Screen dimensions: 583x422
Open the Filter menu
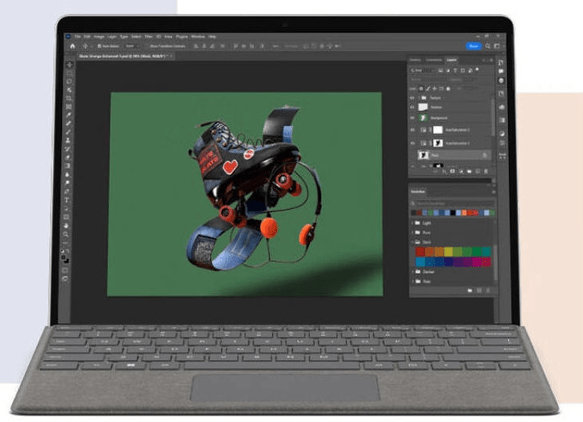148,37
